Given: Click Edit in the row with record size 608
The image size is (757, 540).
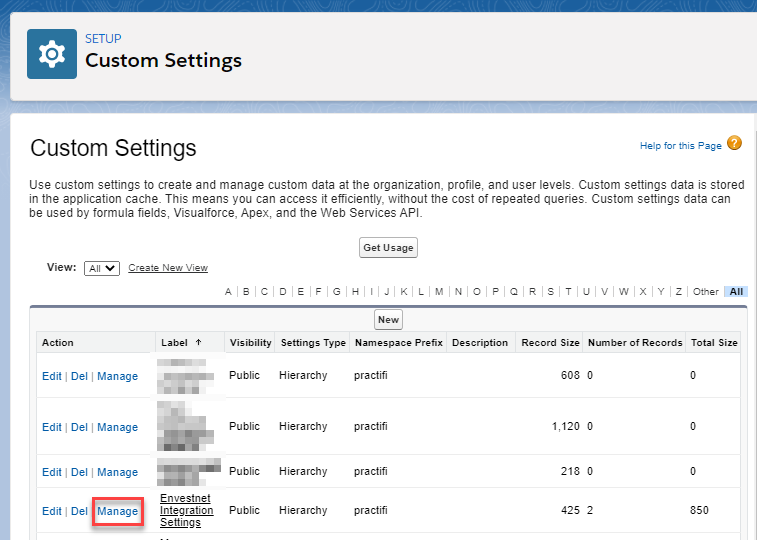Looking at the screenshot, I should (52, 376).
